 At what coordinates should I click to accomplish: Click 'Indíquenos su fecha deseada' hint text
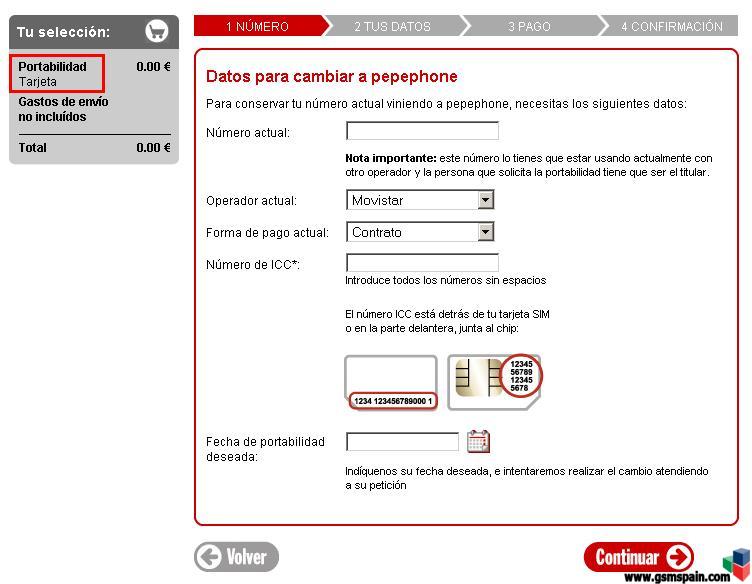click(x=527, y=478)
